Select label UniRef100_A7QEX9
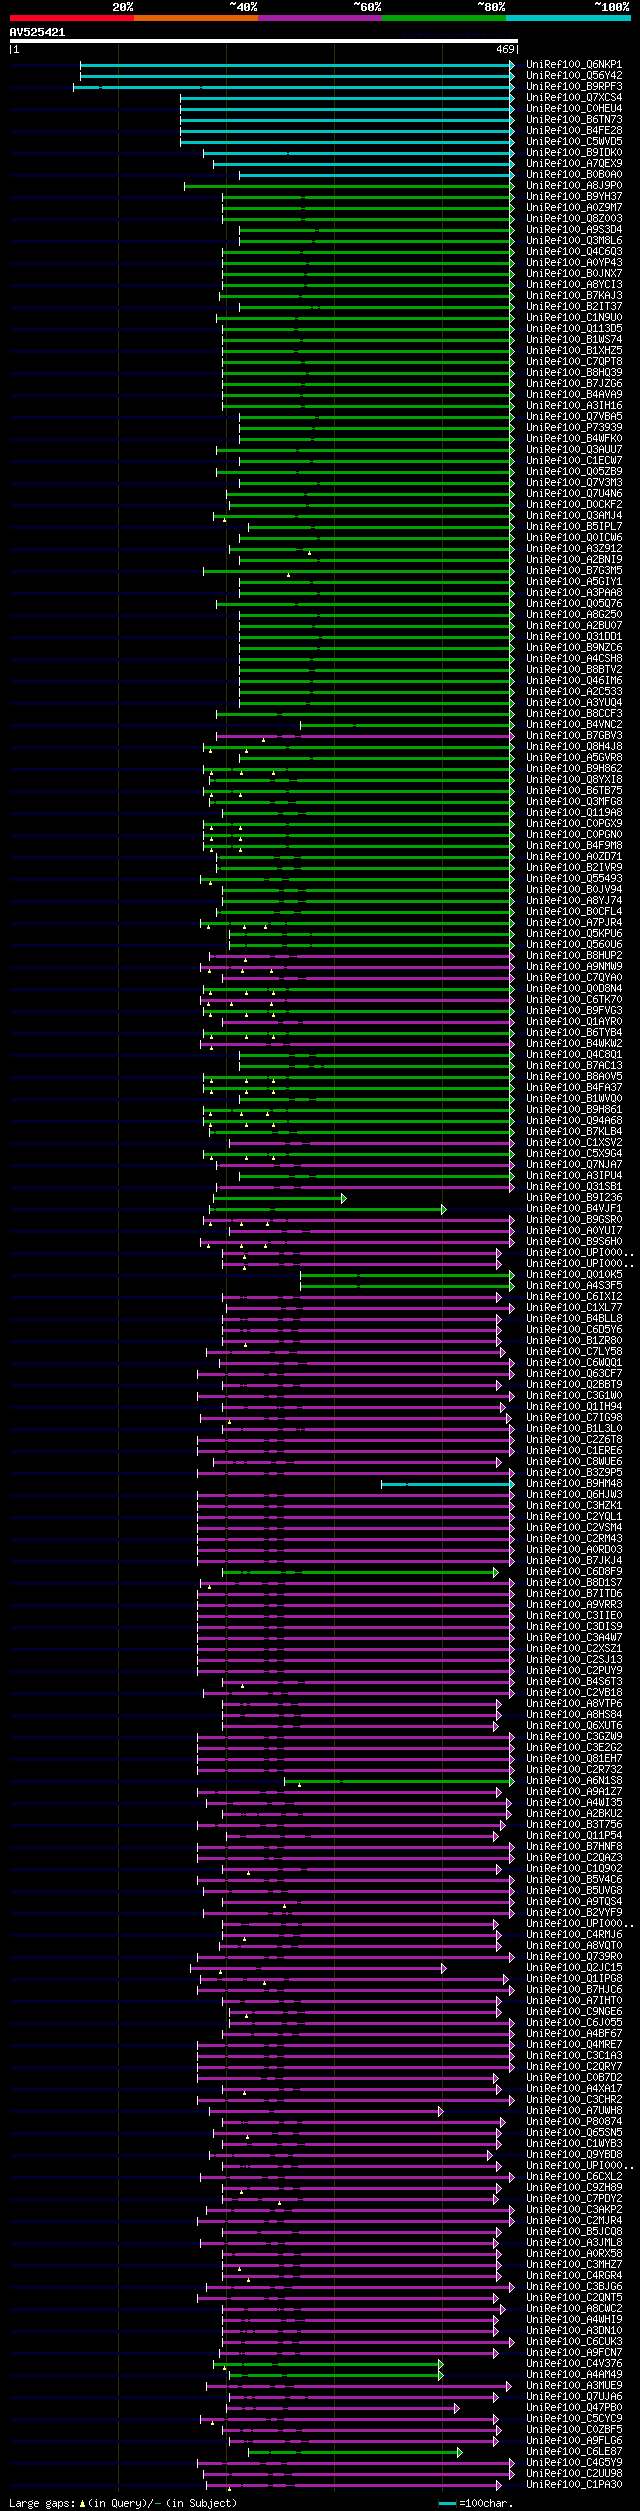The image size is (640, 2511). (x=574, y=164)
